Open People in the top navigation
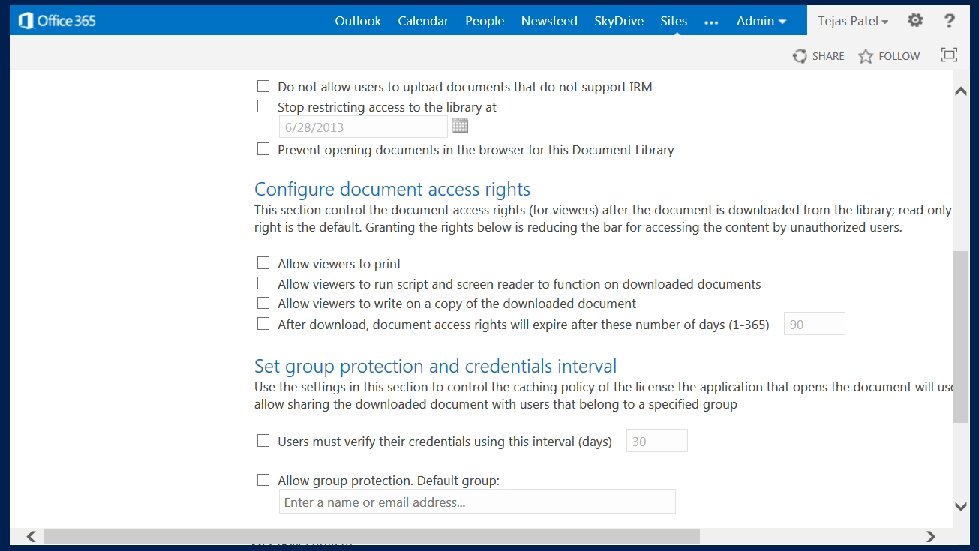Screen dimensions: 979x551 coord(485,21)
